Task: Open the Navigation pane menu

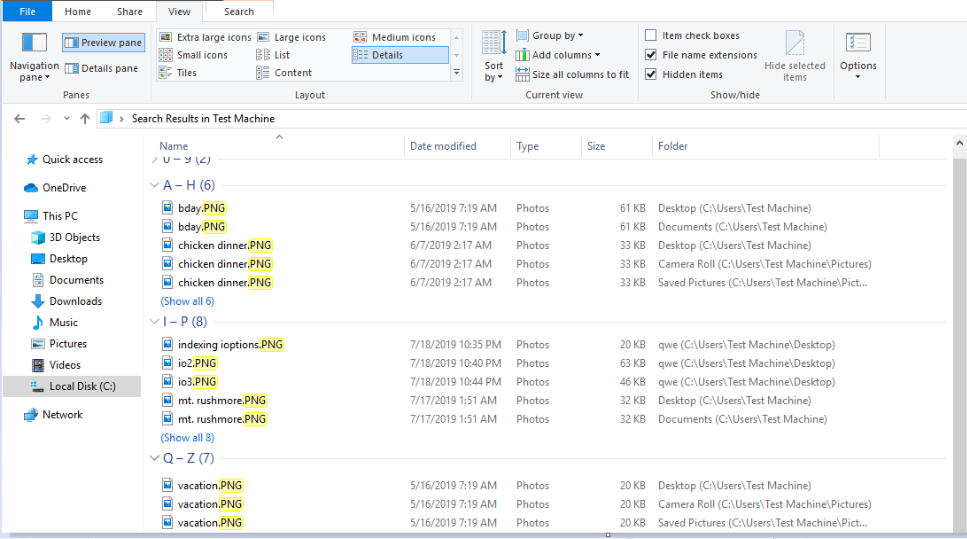Action: [x=34, y=57]
